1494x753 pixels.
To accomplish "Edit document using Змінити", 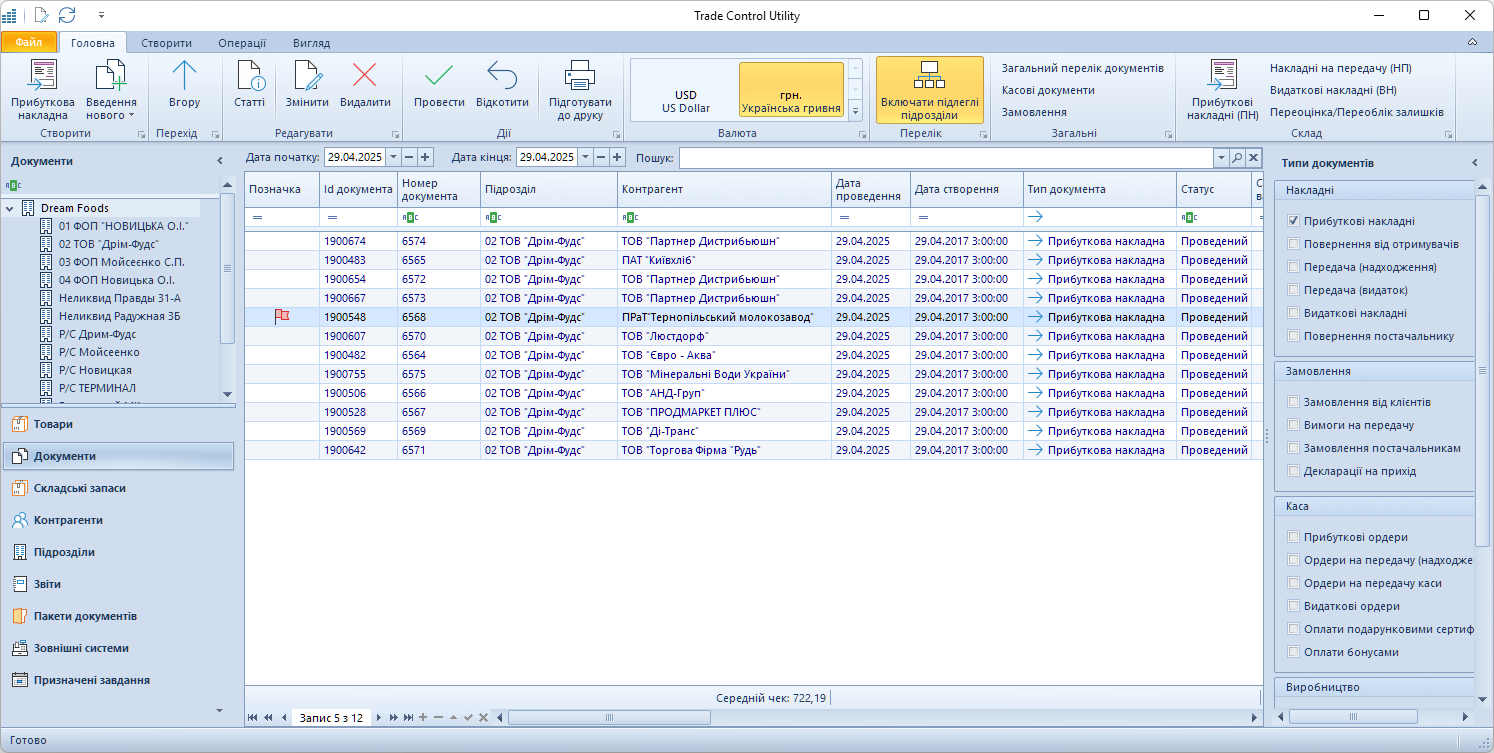I will click(x=307, y=84).
